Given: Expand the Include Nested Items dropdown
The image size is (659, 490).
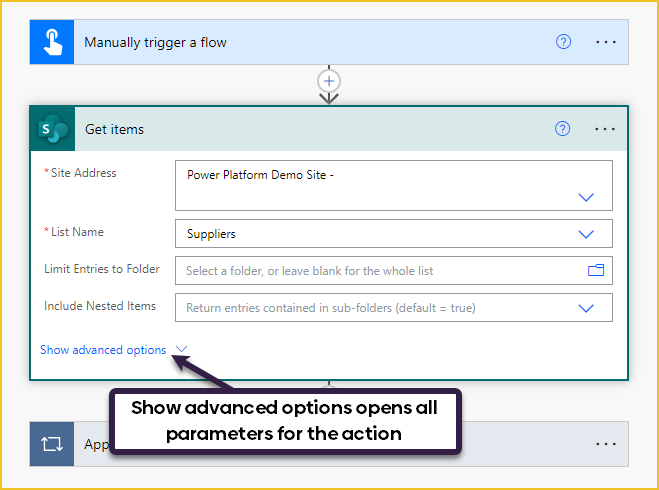Looking at the screenshot, I should [x=586, y=308].
